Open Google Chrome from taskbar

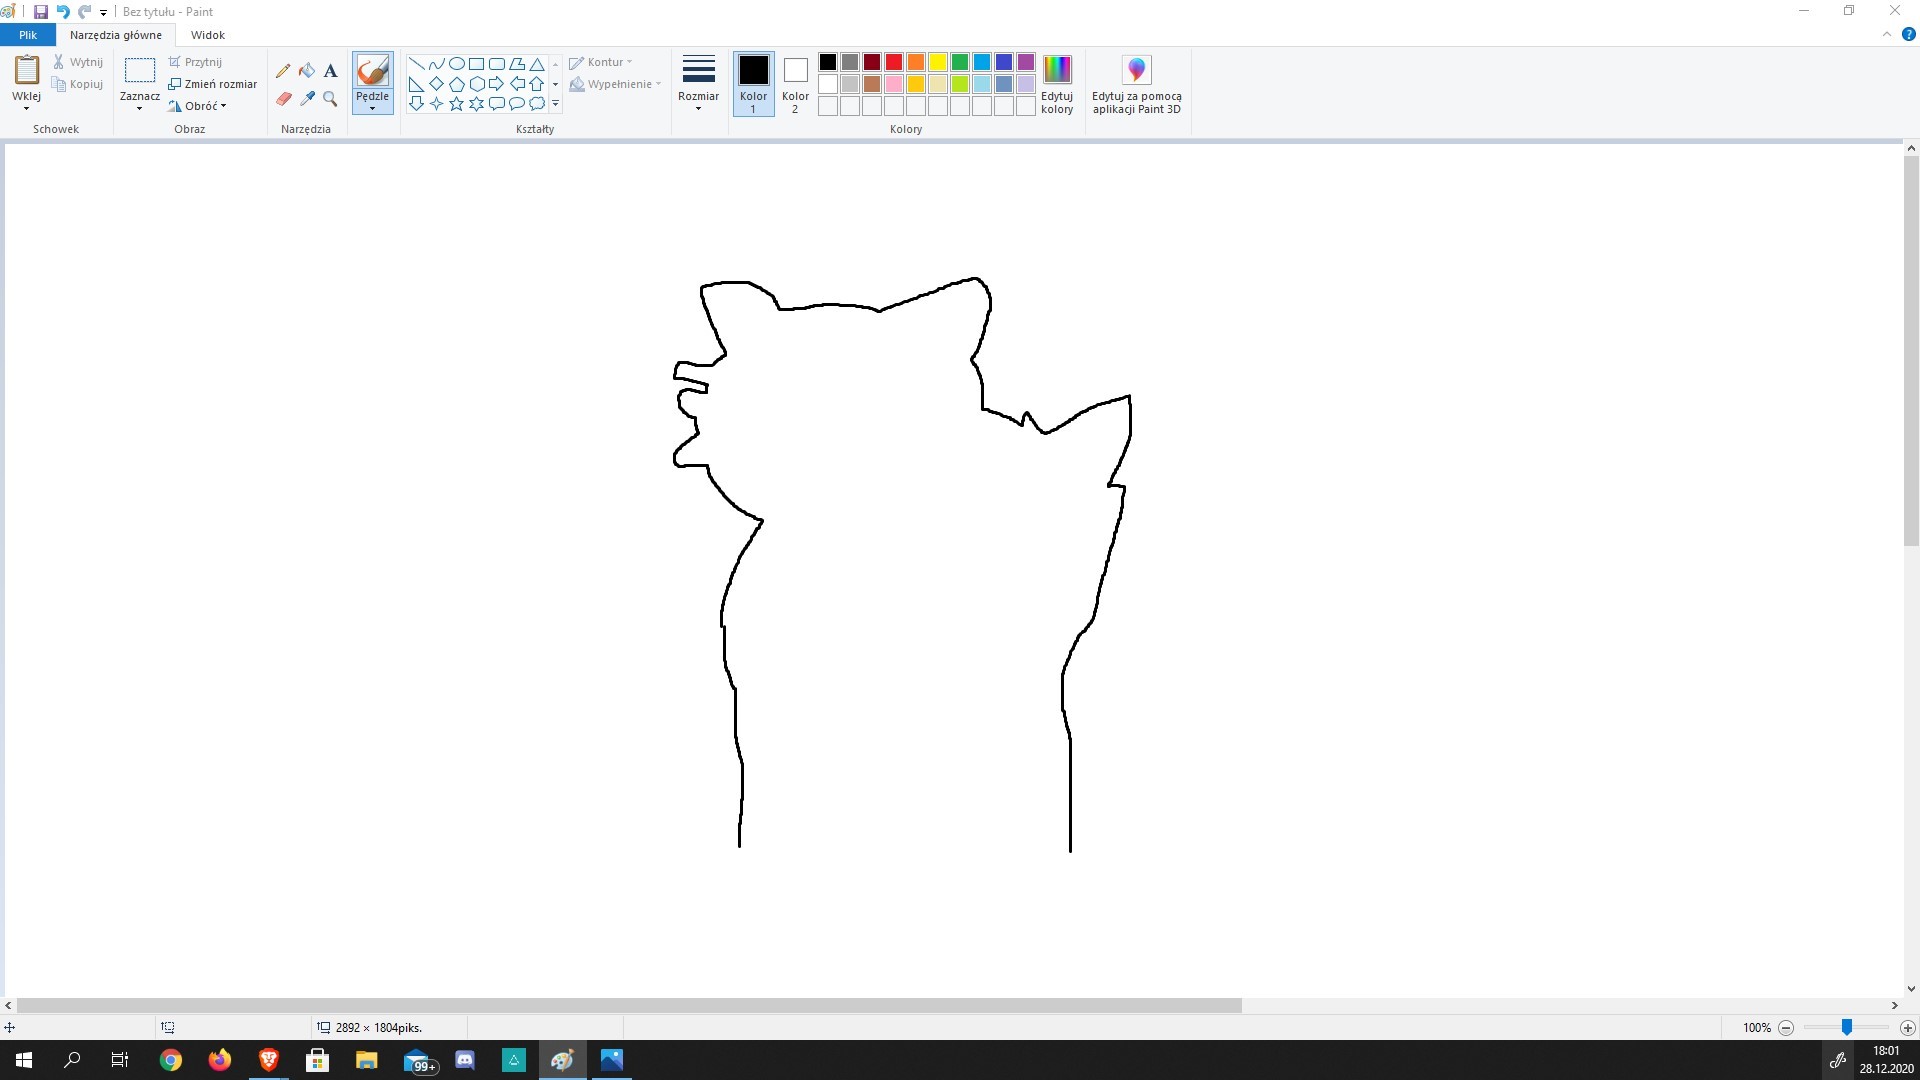[171, 1060]
